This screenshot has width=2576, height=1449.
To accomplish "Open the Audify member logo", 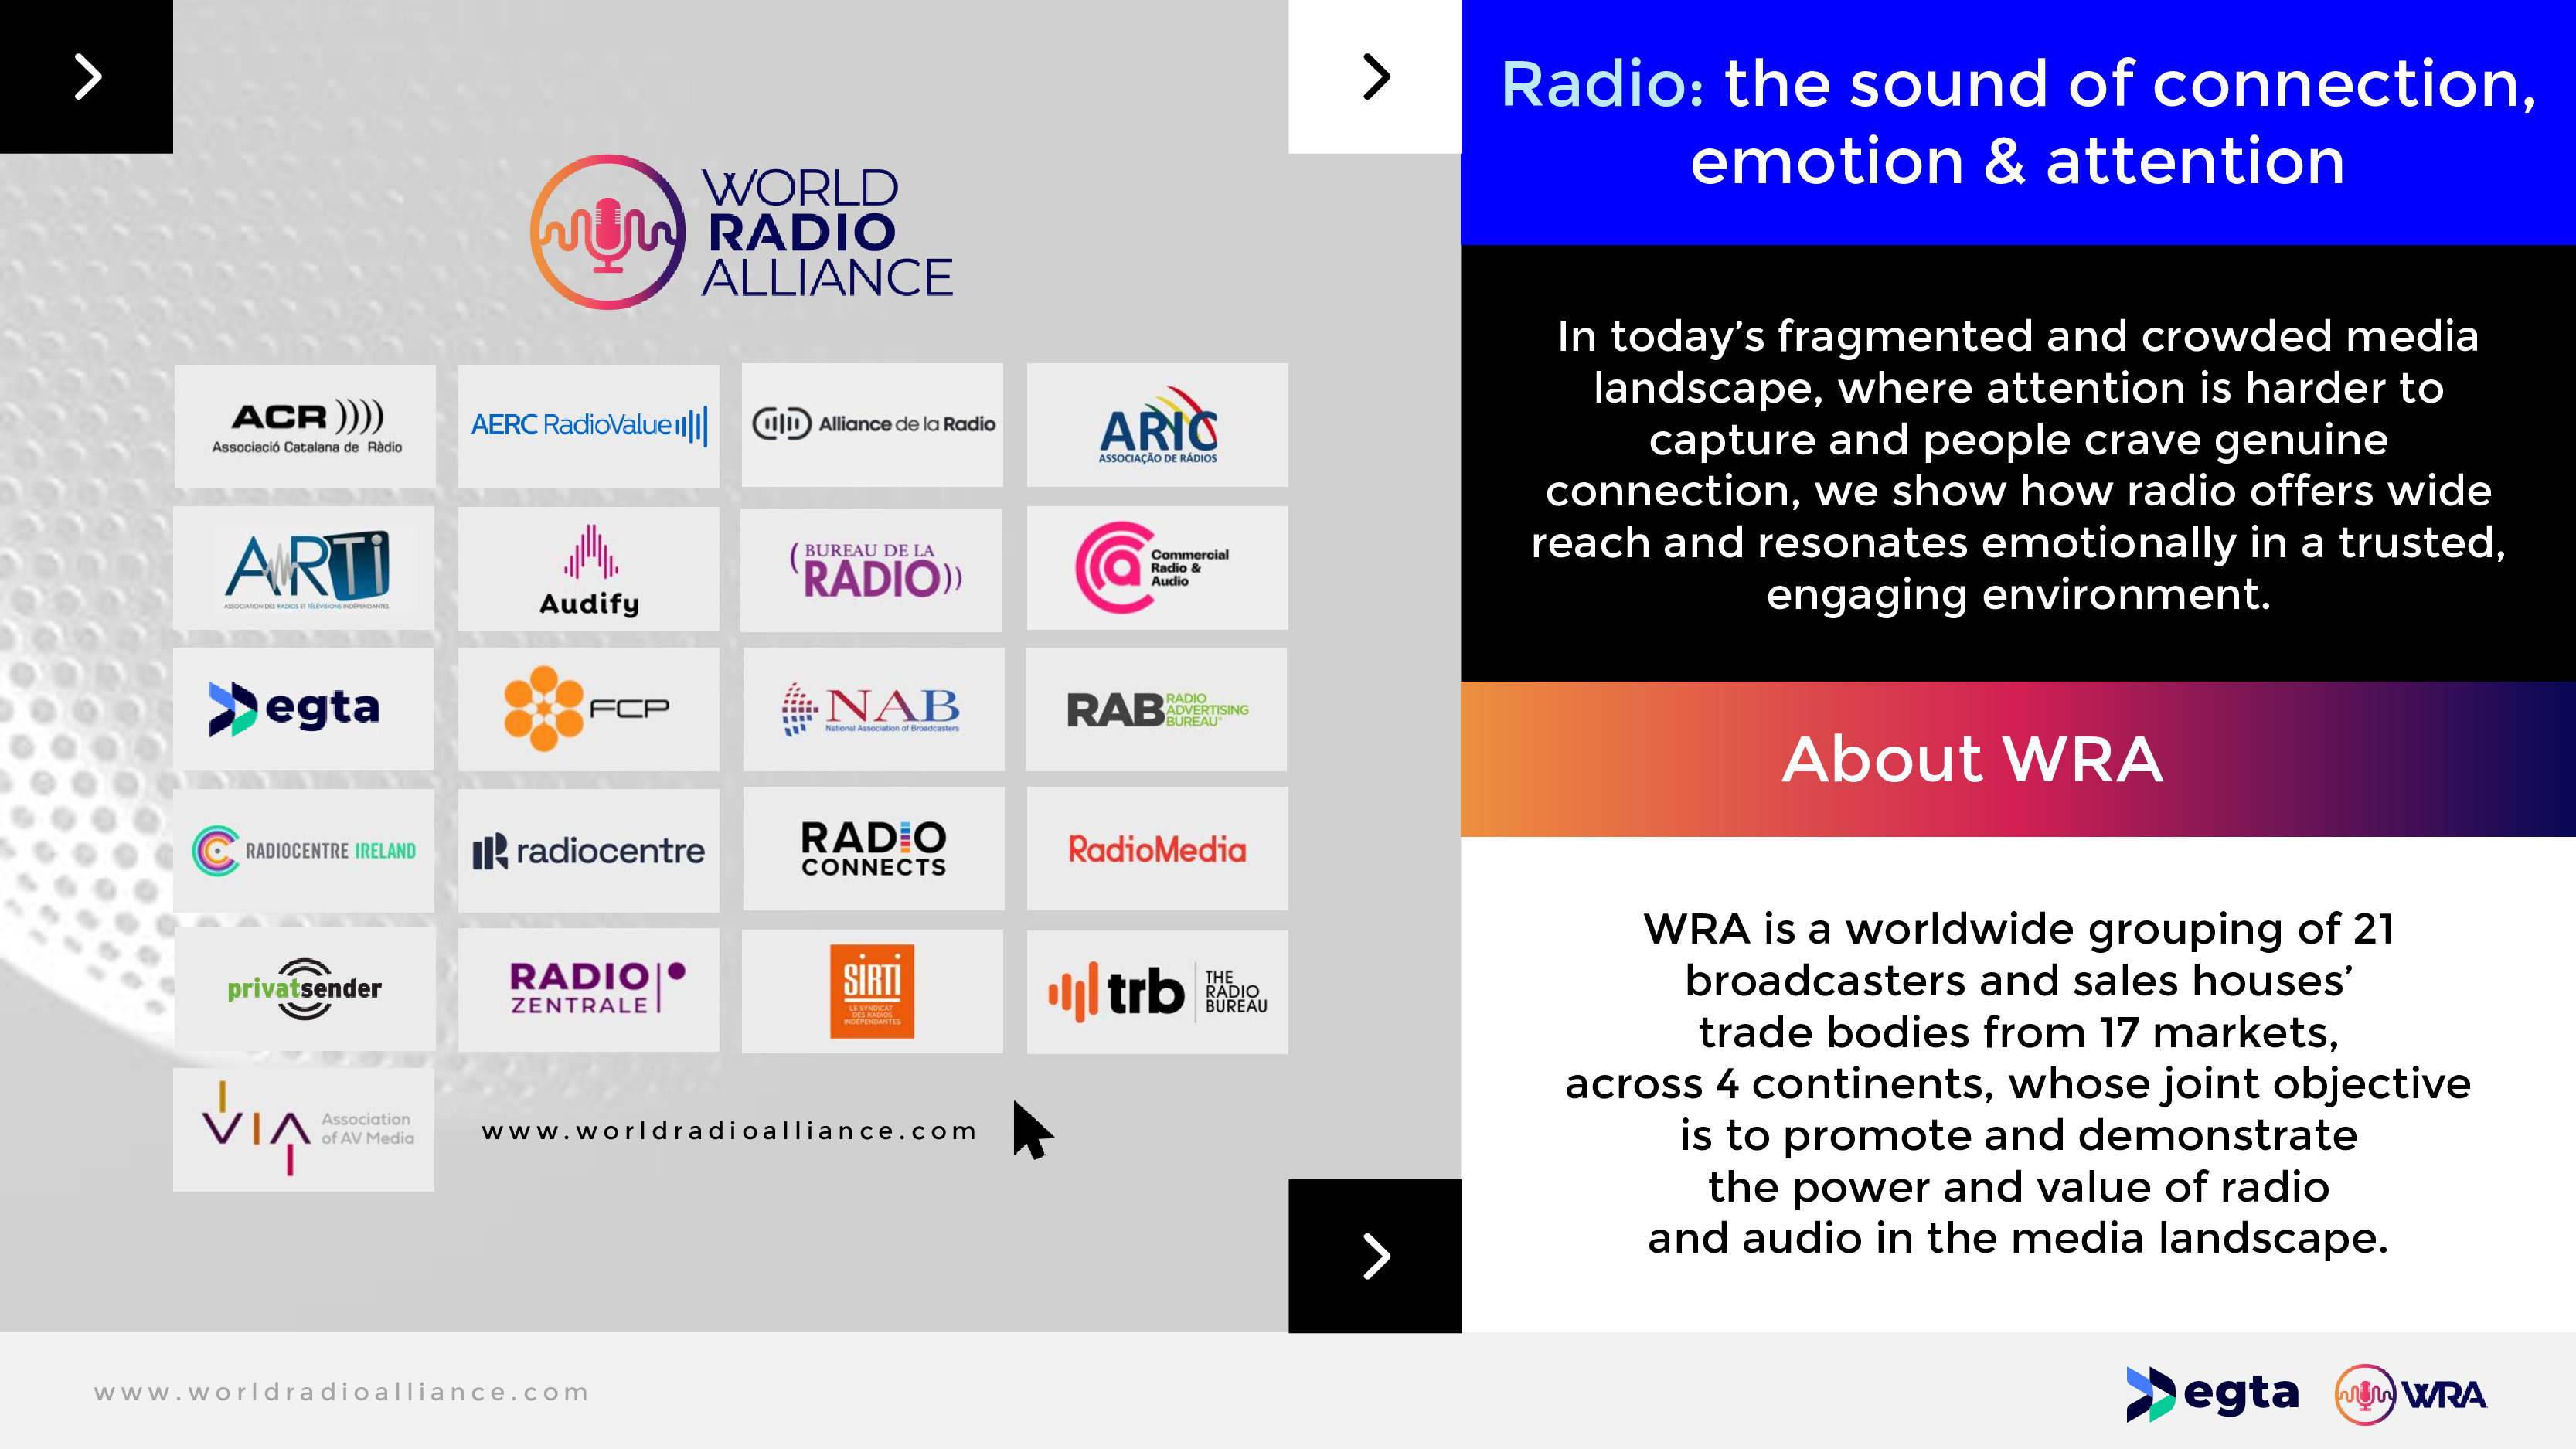I will 589,569.
